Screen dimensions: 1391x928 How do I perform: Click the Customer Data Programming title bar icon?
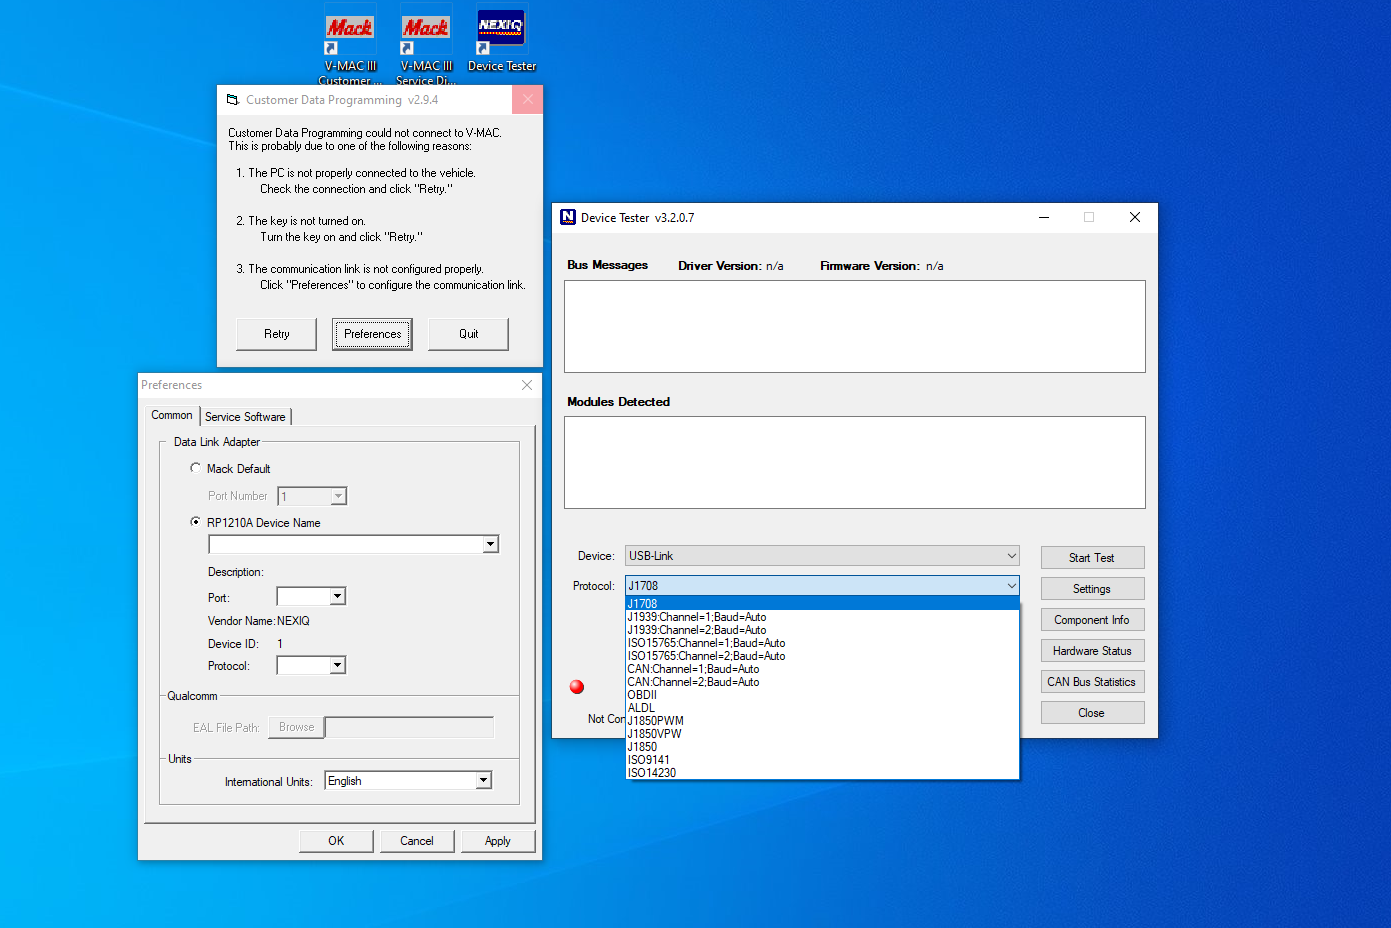click(x=233, y=99)
